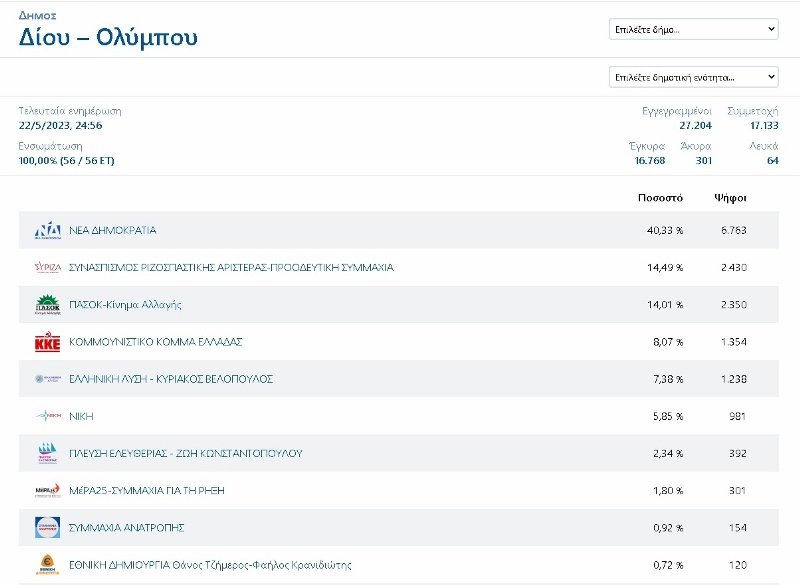Select the ΝΙΚΗ party name
This screenshot has height=585, width=800.
pos(81,416)
